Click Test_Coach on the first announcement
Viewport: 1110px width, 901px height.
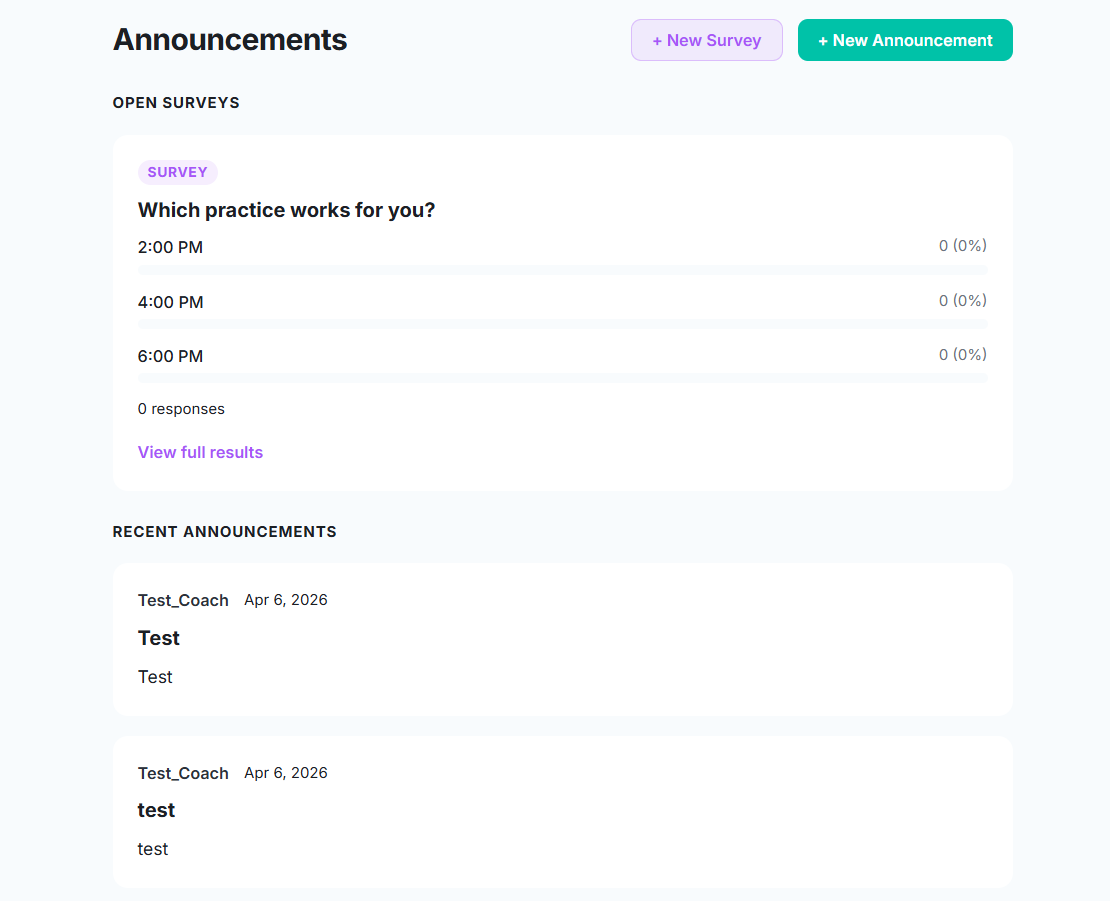tap(183, 600)
